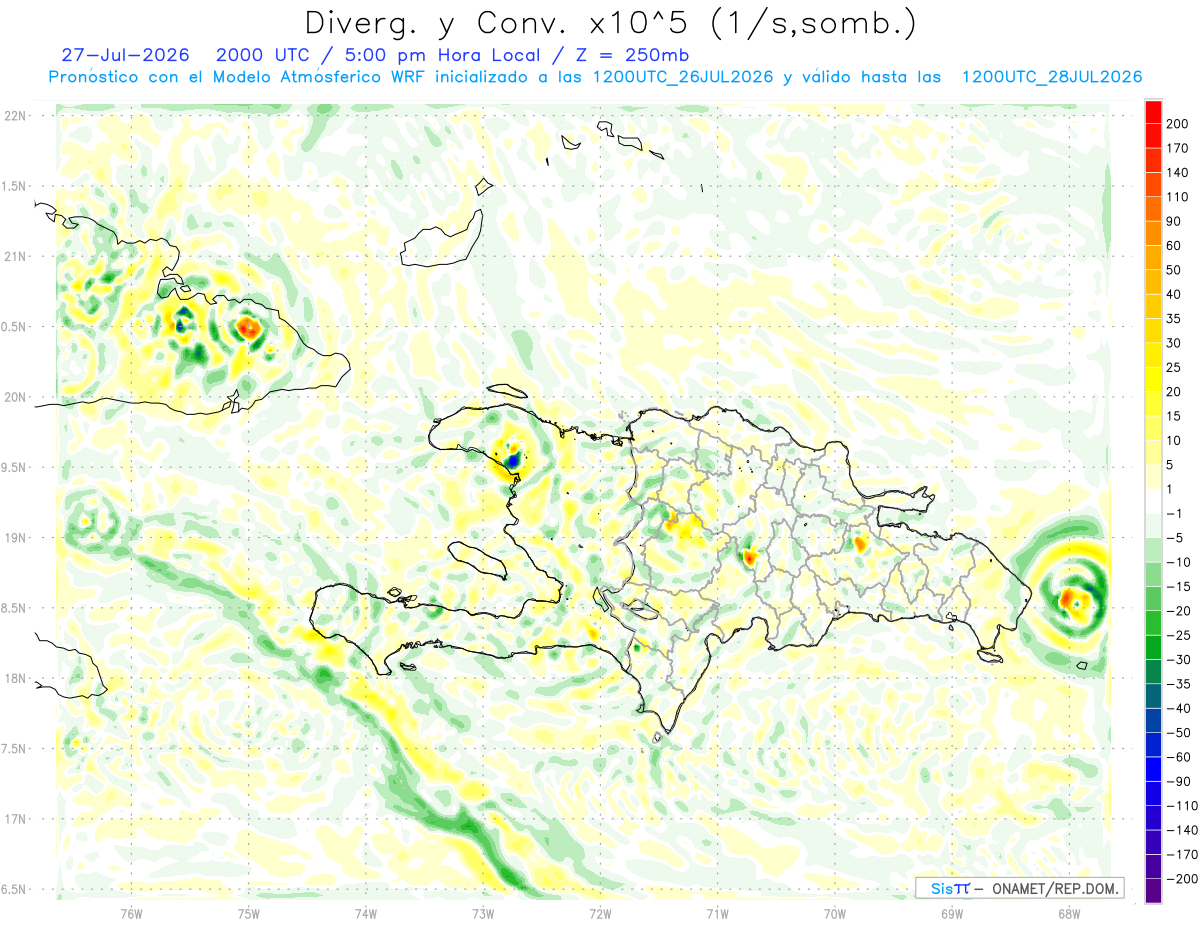Click the '8.5N' latitude label
Image resolution: width=1200 pixels, height=927 pixels.
click(x=15, y=608)
